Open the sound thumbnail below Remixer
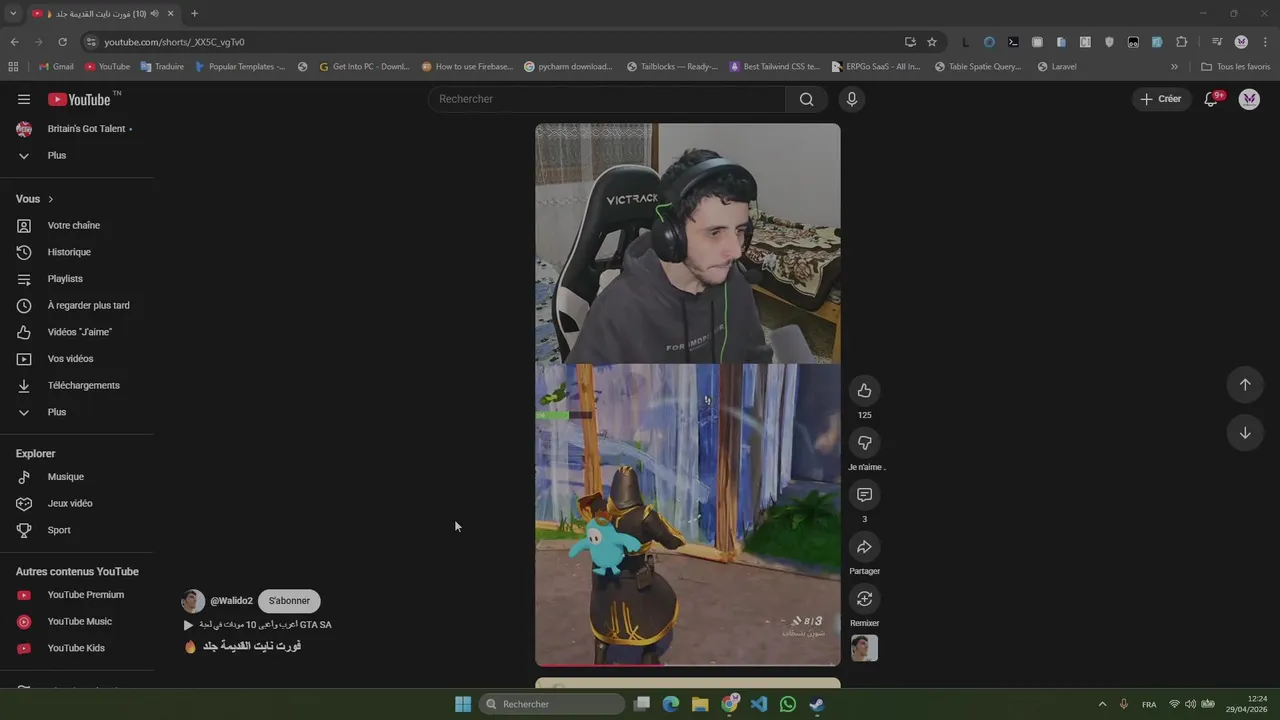 click(x=864, y=648)
